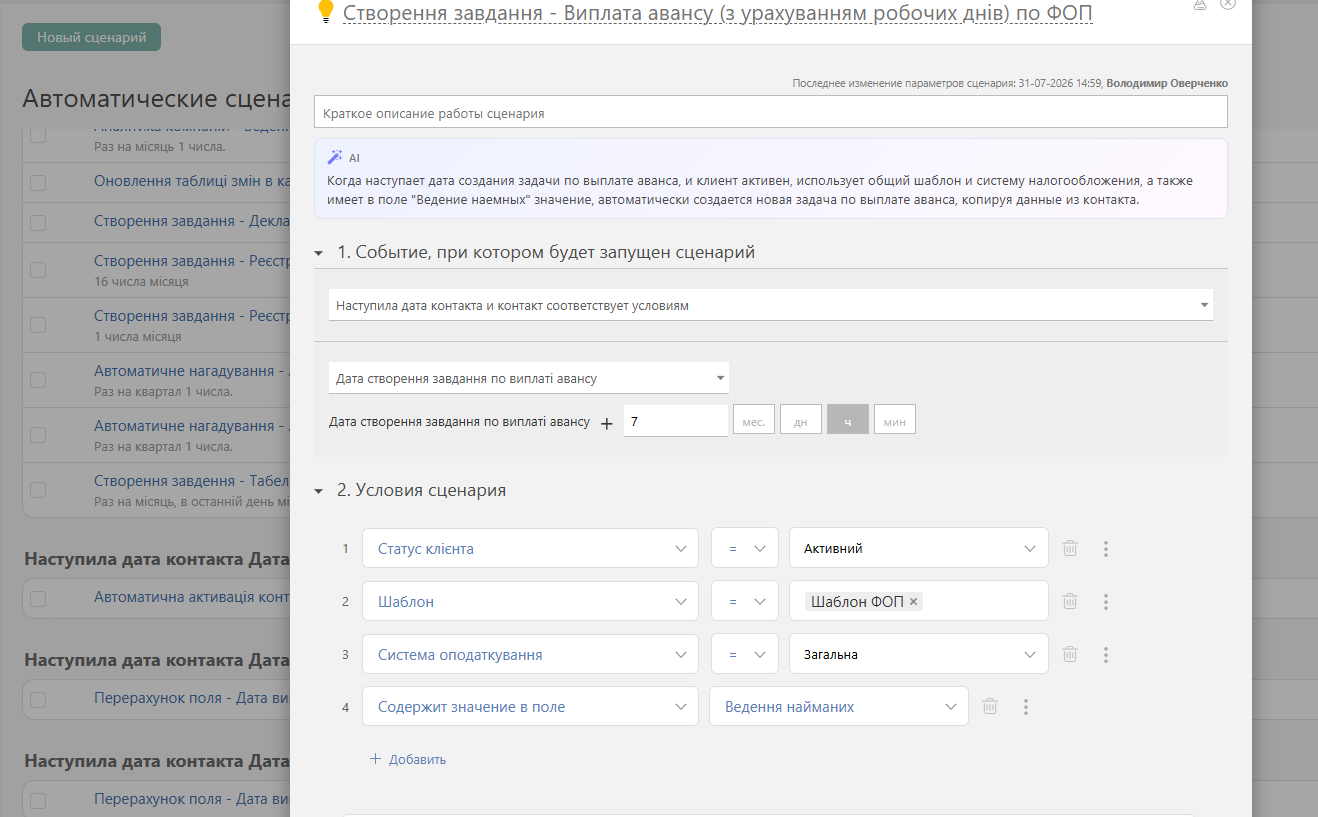Select the дн time unit
The width and height of the screenshot is (1318, 817).
(801, 420)
